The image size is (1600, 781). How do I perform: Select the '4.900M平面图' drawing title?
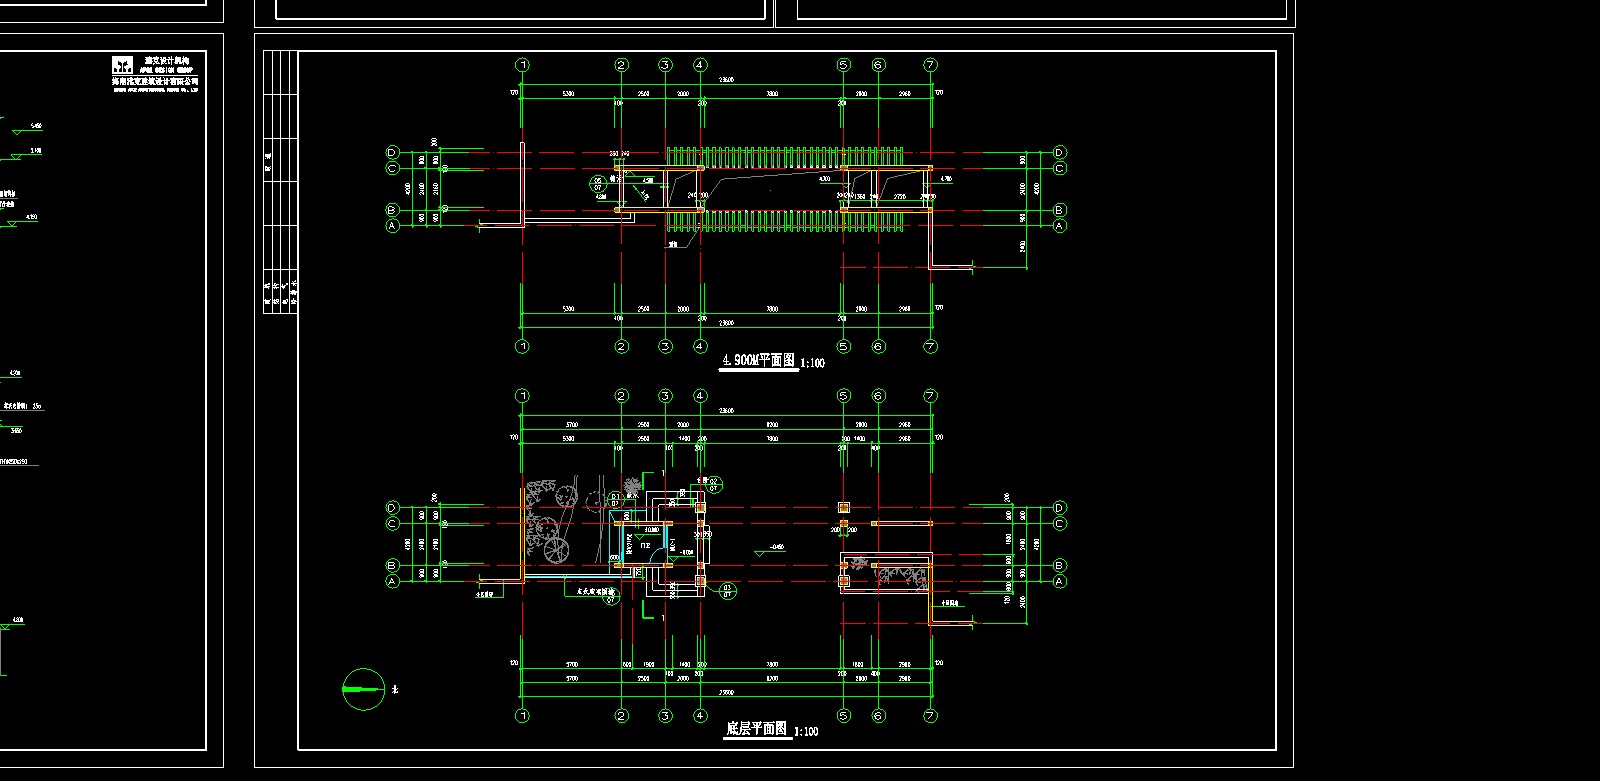759,360
